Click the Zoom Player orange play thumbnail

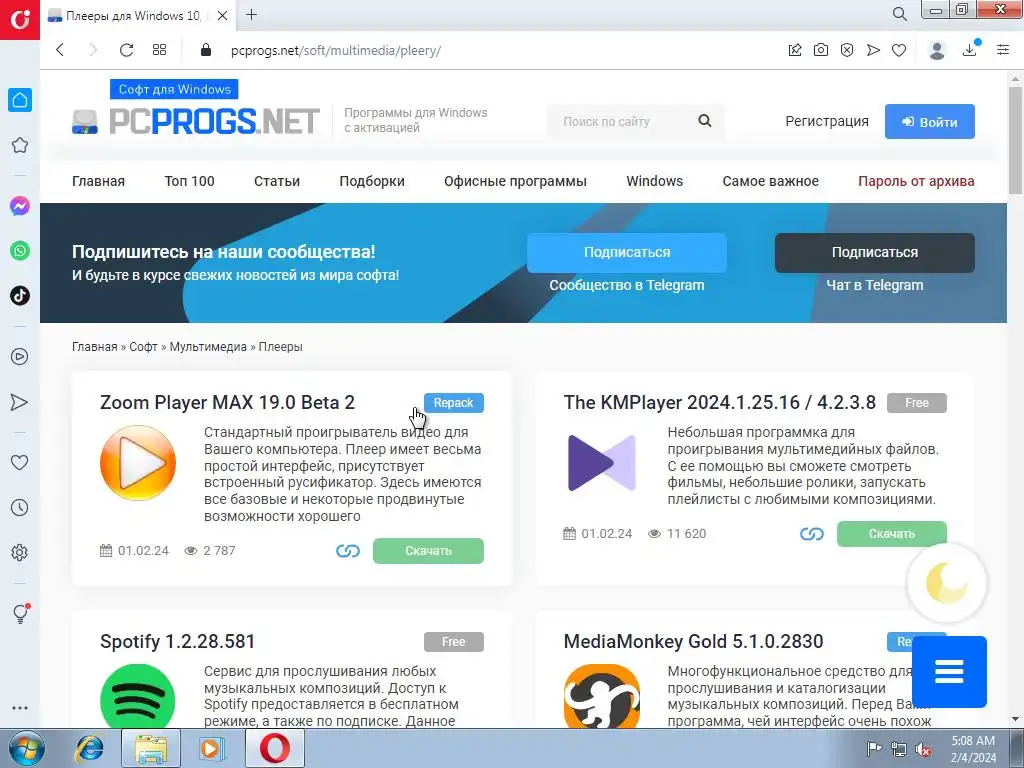click(138, 463)
